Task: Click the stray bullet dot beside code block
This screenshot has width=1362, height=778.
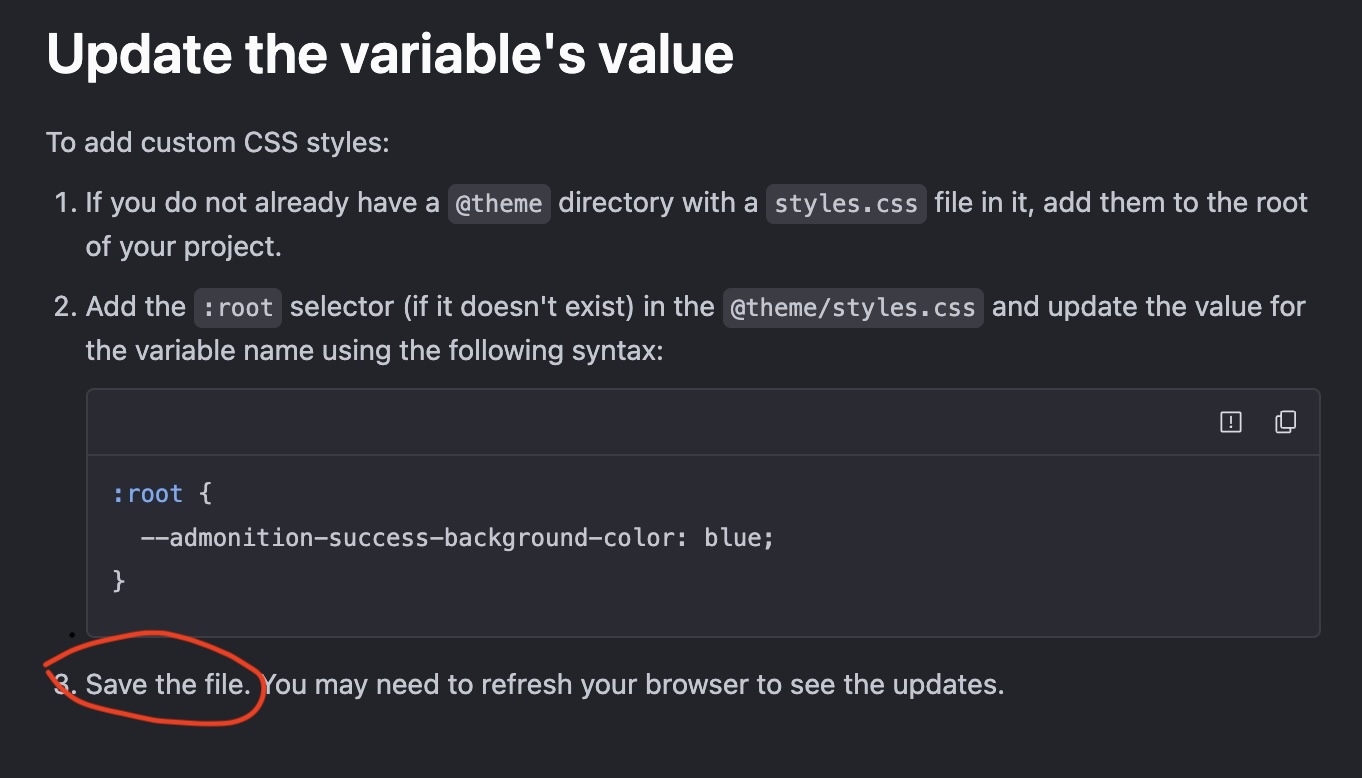Action: point(72,634)
